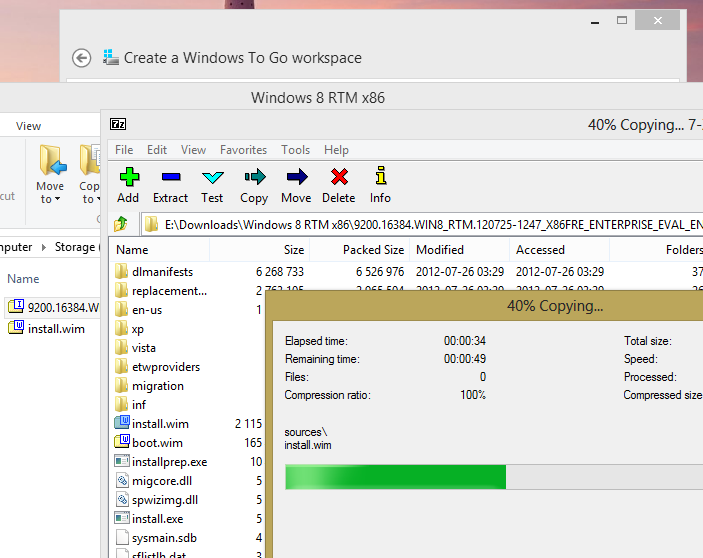Click the Info toolbar icon
The width and height of the screenshot is (703, 558).
coord(381,176)
